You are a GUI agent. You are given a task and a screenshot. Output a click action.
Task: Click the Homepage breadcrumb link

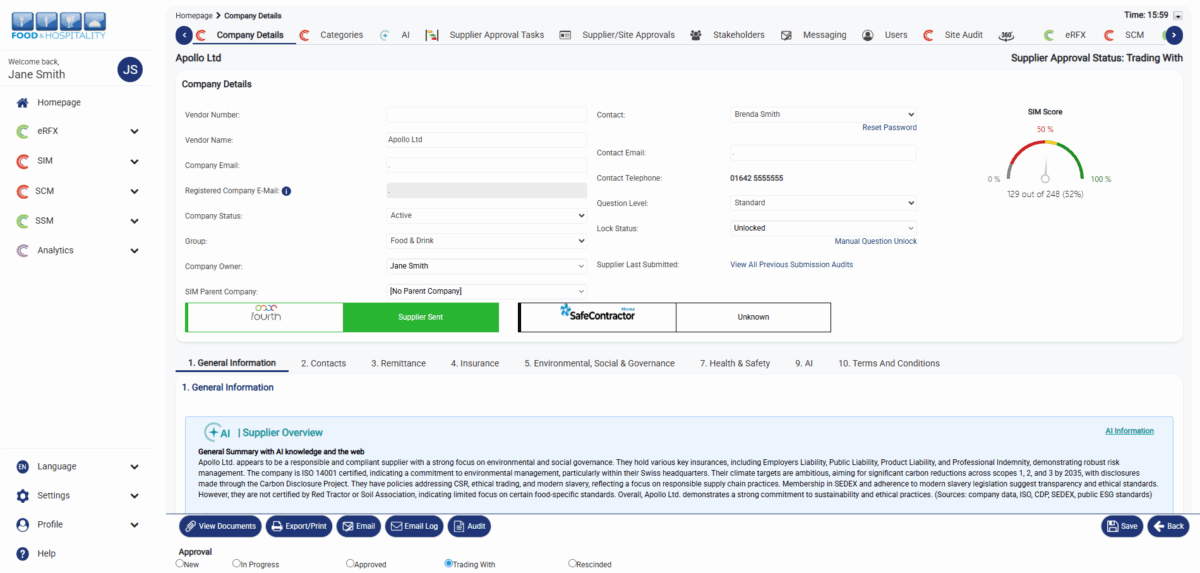point(193,16)
